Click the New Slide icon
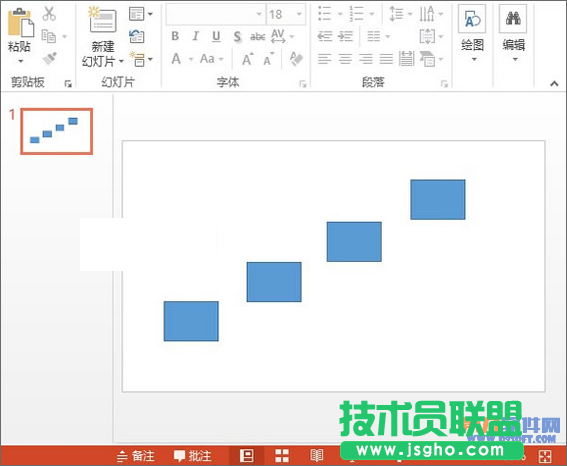 pos(103,20)
